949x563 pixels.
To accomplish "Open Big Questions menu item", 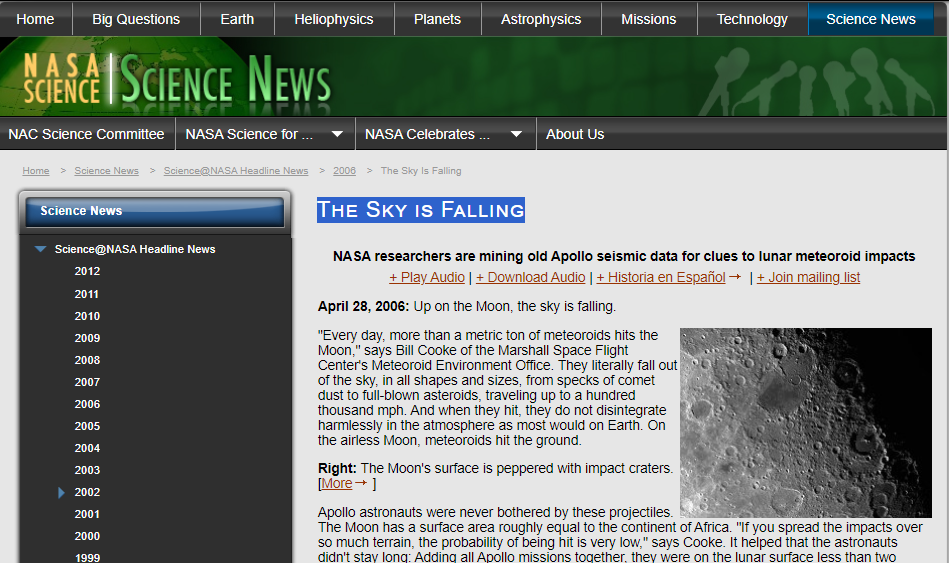I will click(x=136, y=19).
